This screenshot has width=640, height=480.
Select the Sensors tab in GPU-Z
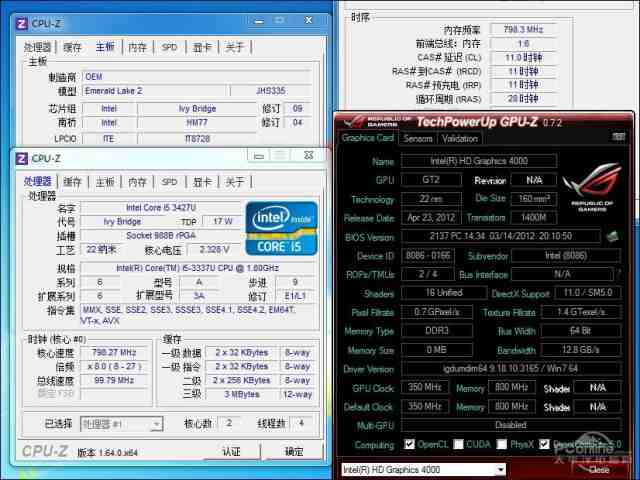click(418, 139)
